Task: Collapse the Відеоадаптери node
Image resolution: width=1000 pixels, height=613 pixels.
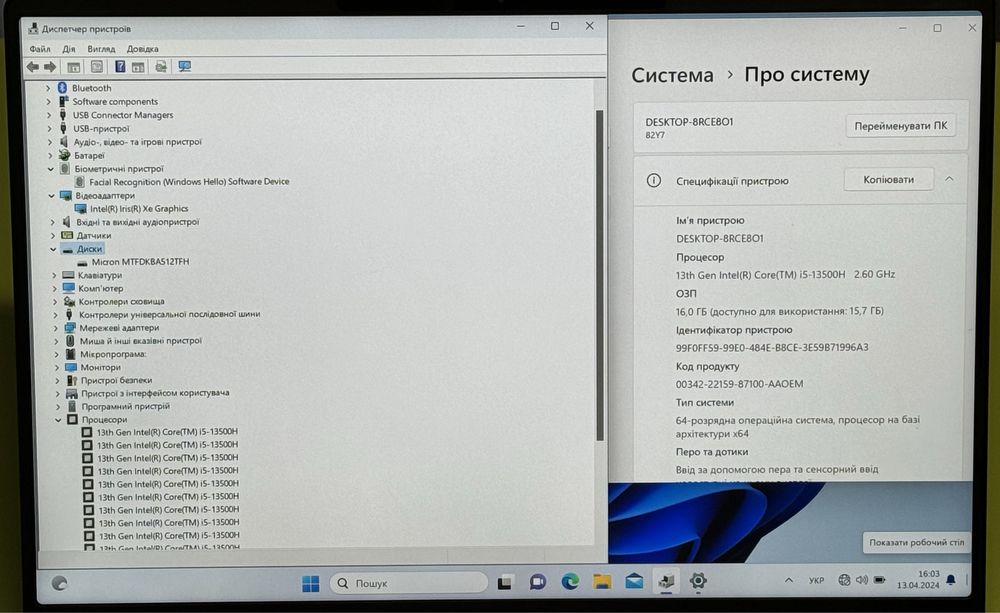Action: (52, 196)
